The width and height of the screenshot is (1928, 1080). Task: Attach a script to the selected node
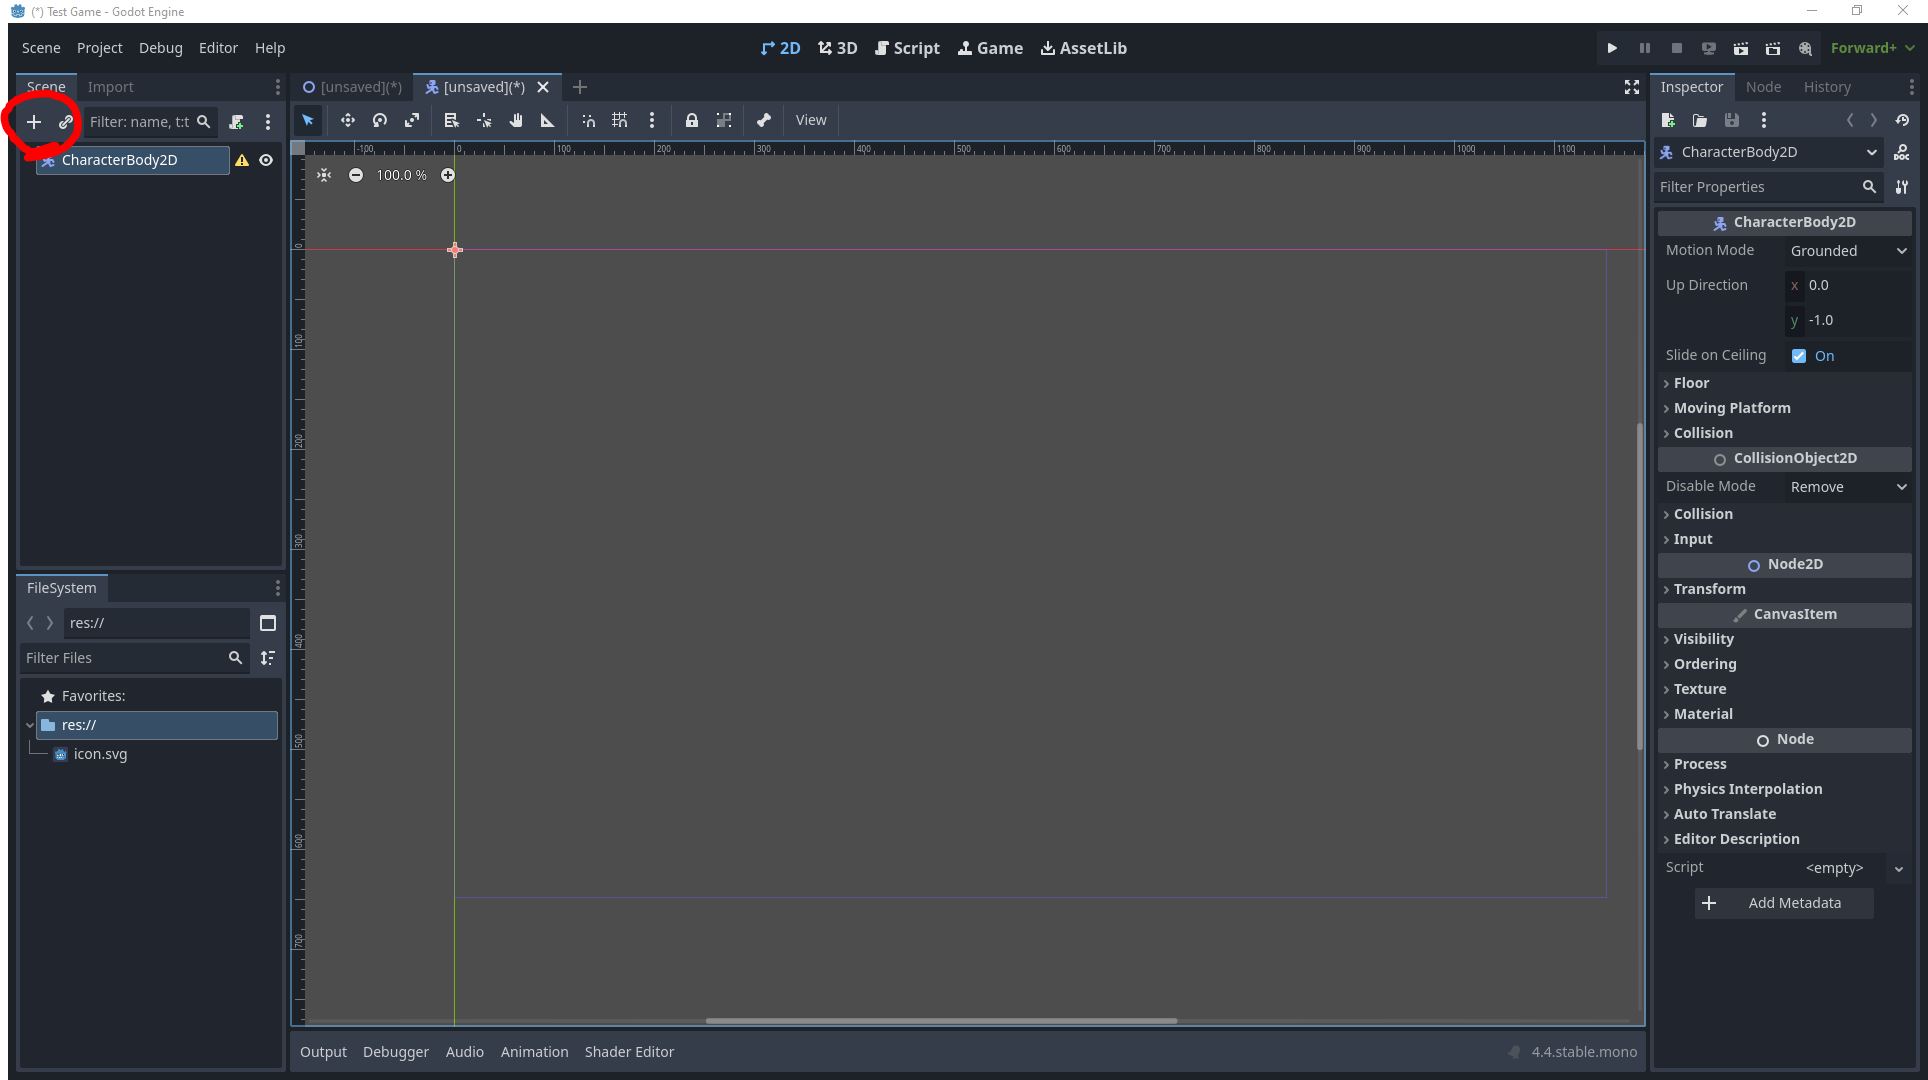(x=236, y=122)
